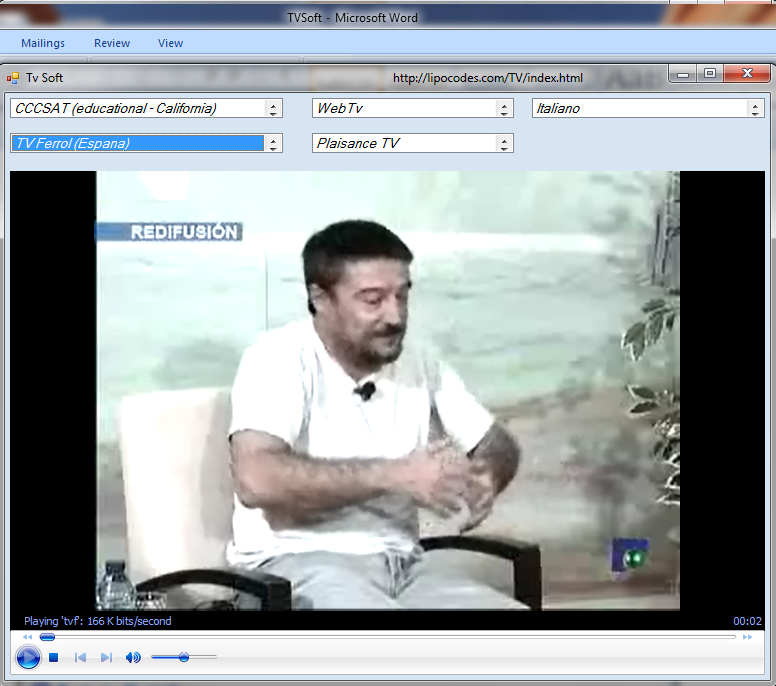Close the Tv Soft window
The image size is (776, 686).
[747, 74]
